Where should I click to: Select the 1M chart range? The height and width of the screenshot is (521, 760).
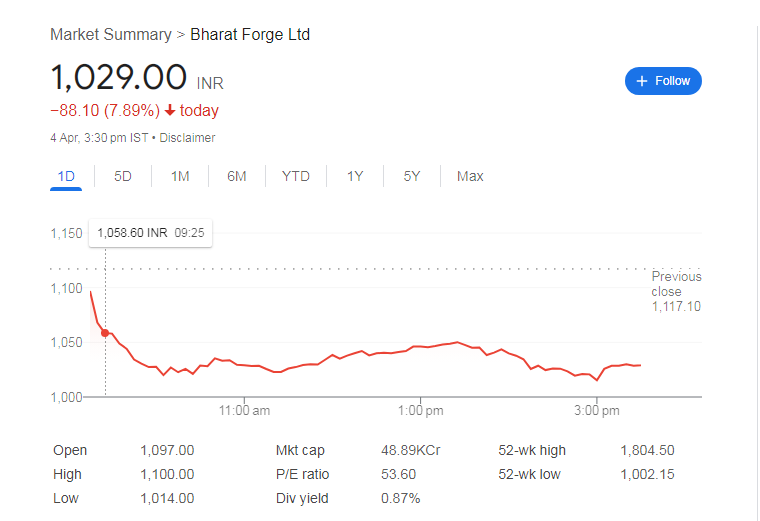[x=180, y=176]
